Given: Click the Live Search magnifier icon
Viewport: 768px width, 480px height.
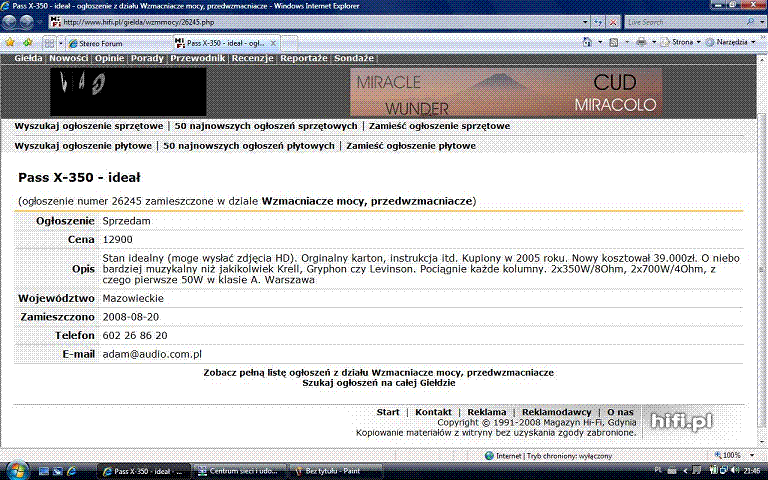Looking at the screenshot, I should 750,22.
